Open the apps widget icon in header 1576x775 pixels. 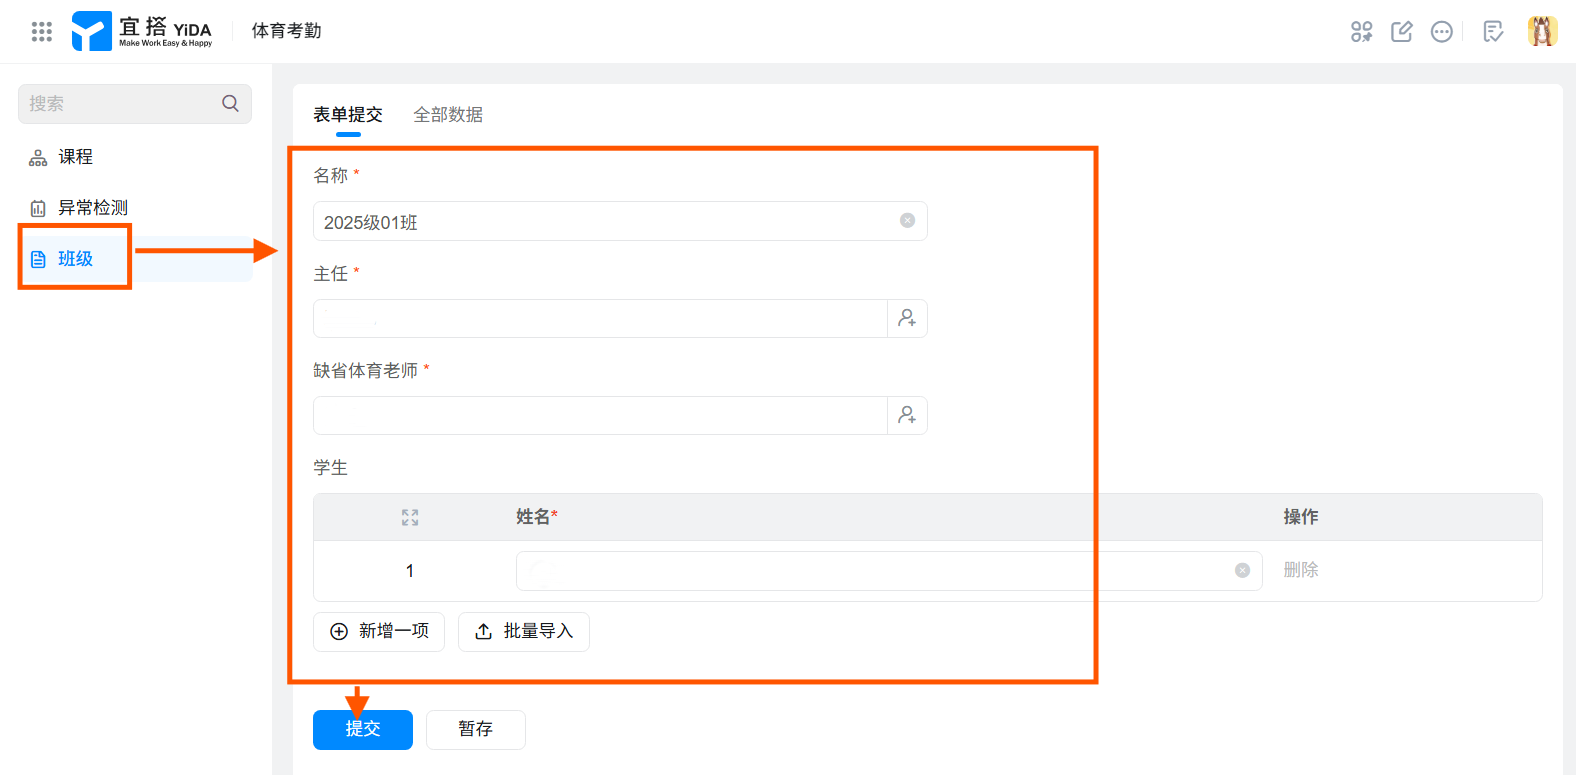[1361, 32]
